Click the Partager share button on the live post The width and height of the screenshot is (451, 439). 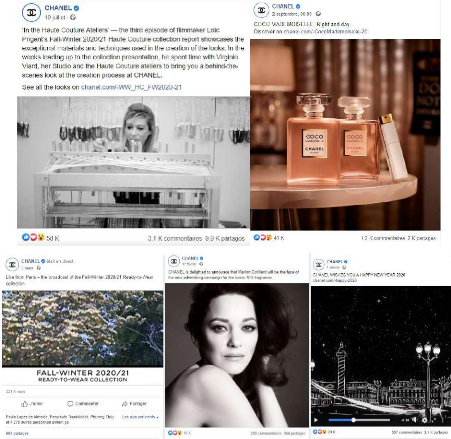[134, 404]
